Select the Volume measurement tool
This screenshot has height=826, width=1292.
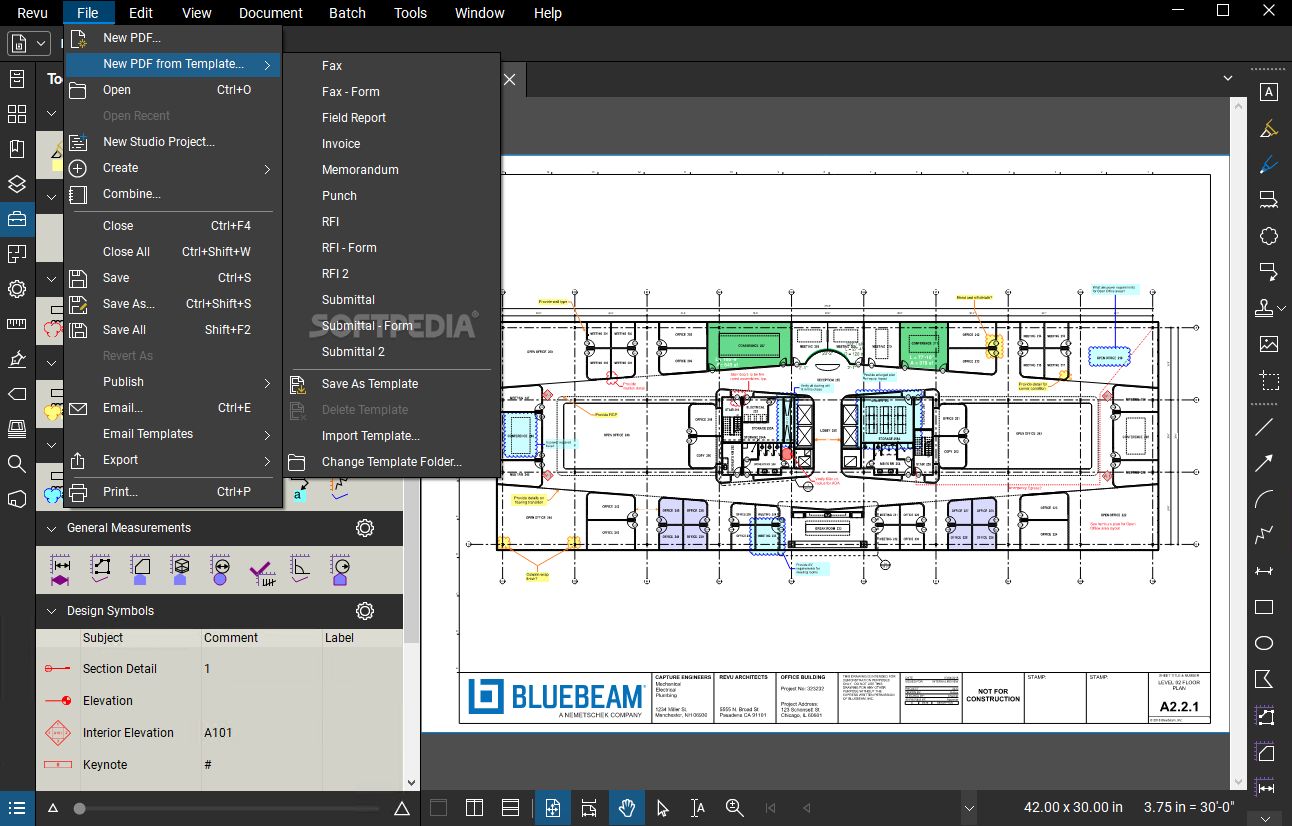[x=180, y=570]
